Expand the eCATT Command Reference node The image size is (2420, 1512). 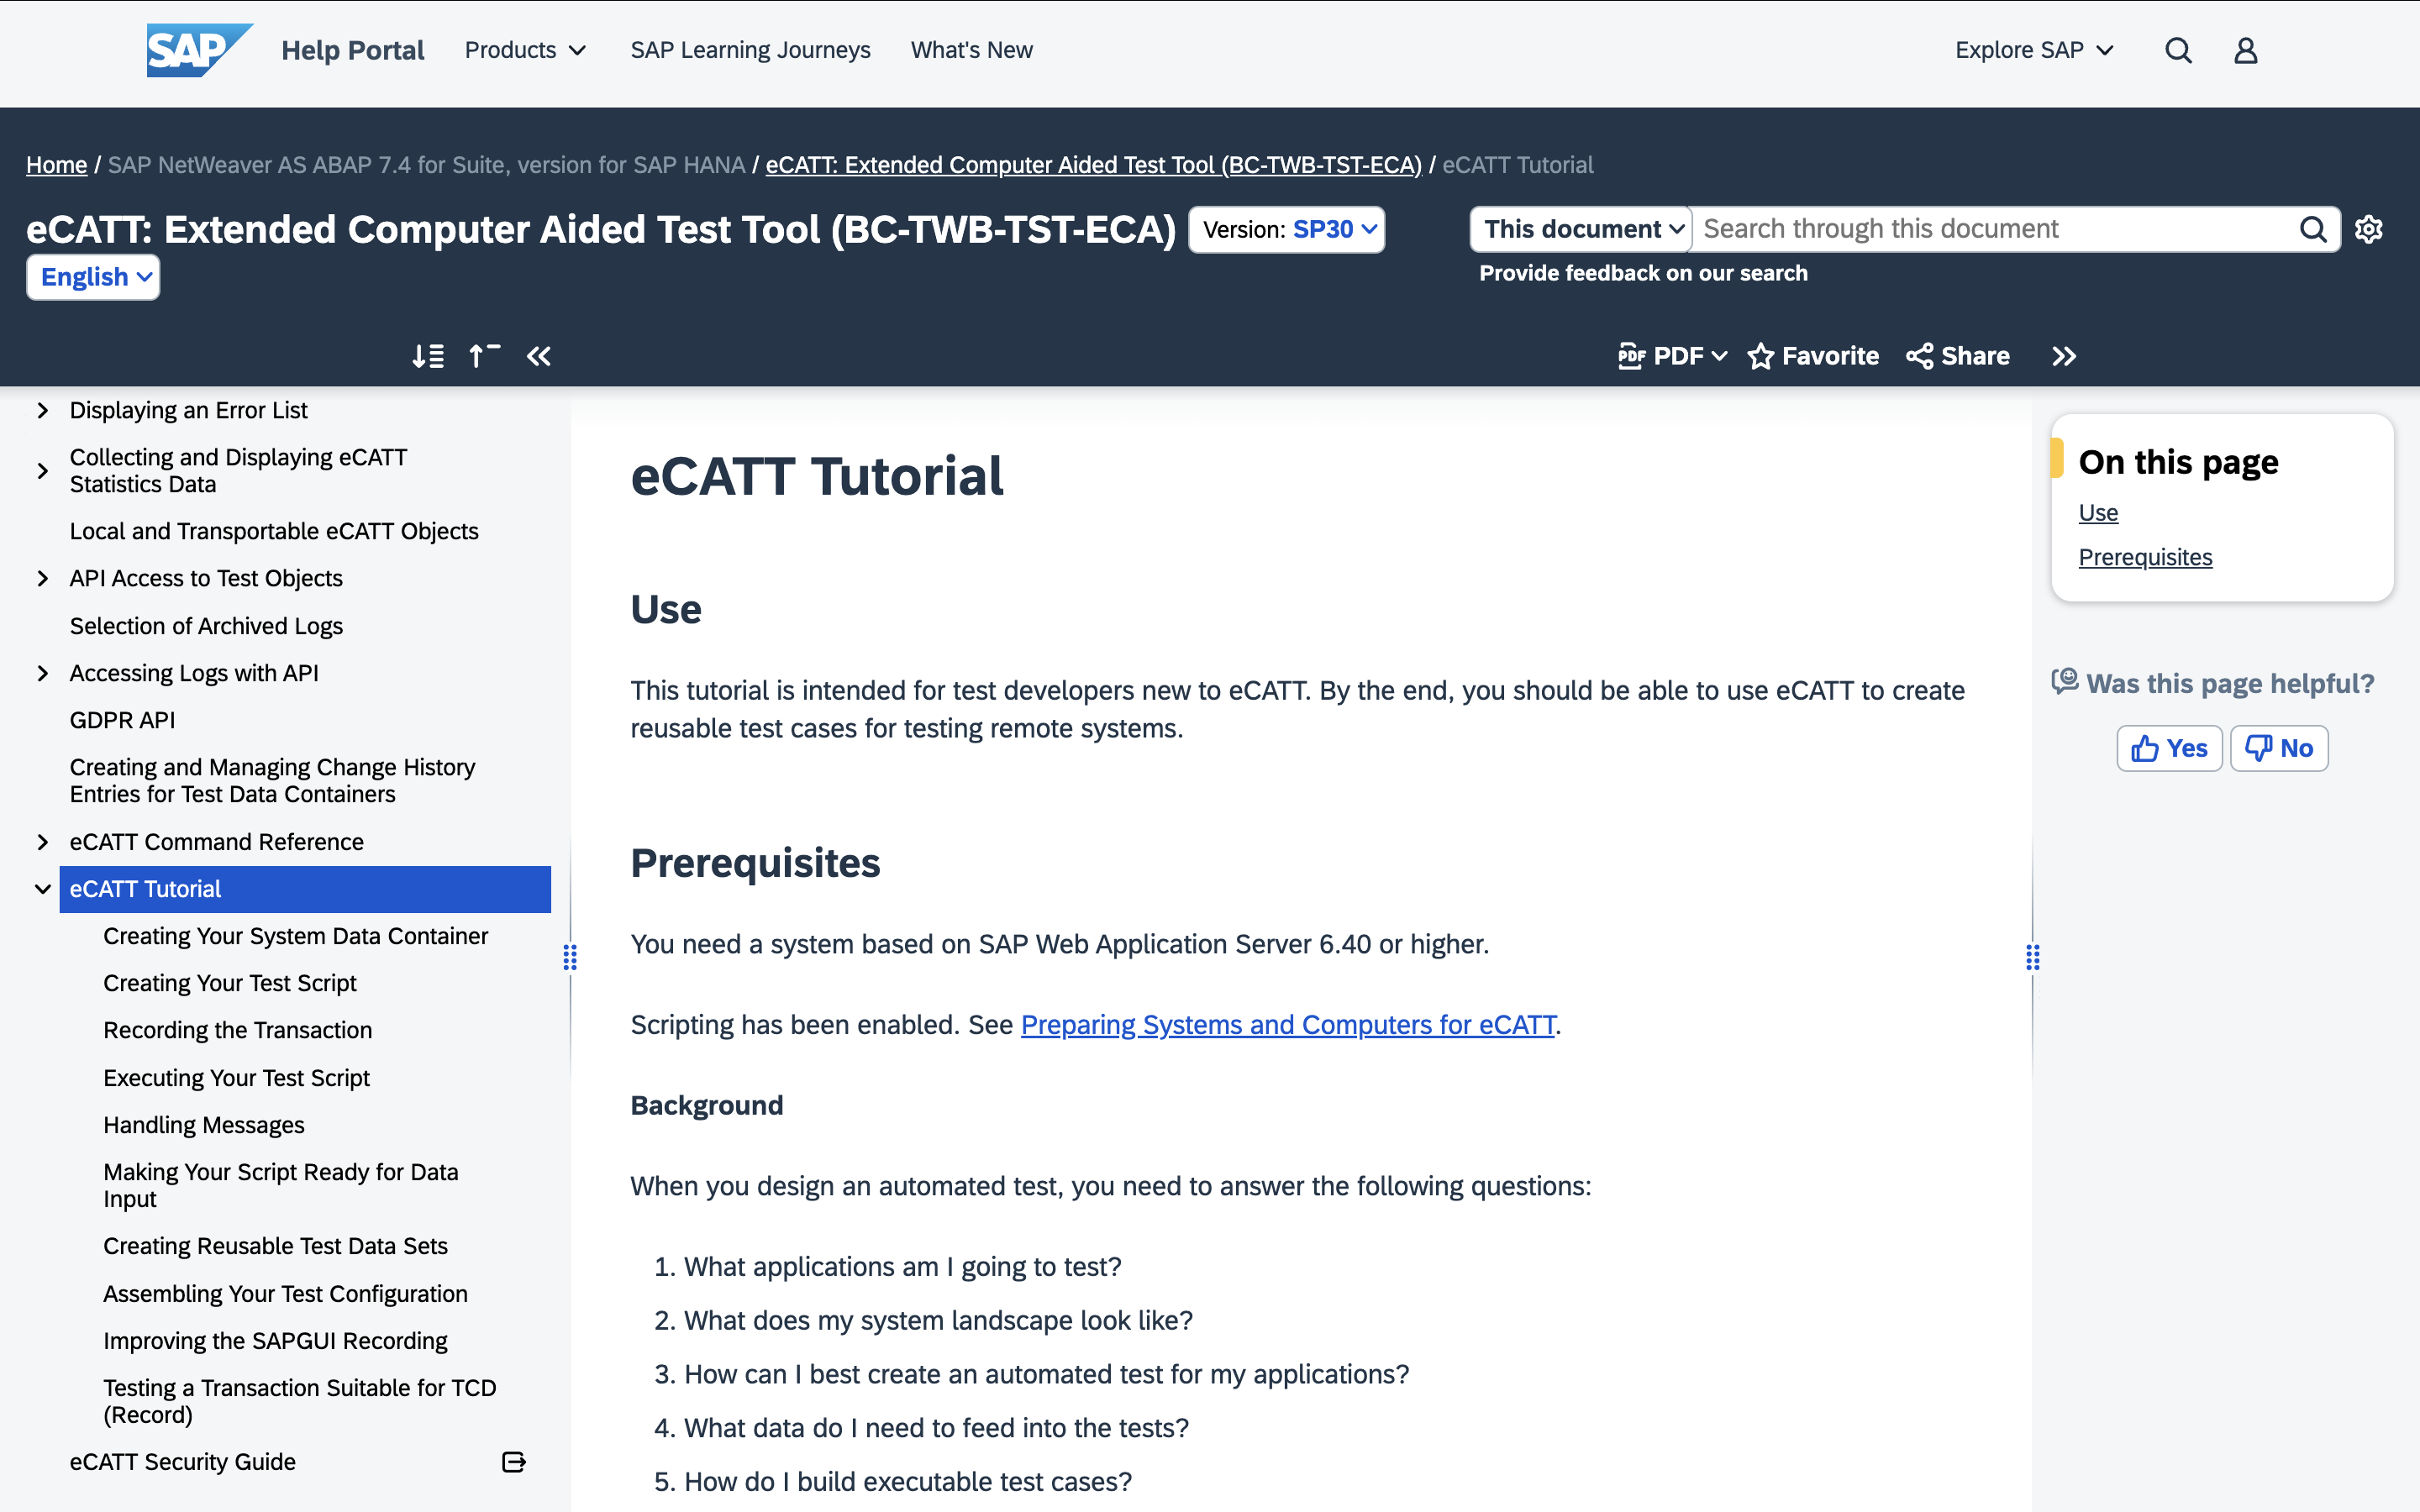42,842
